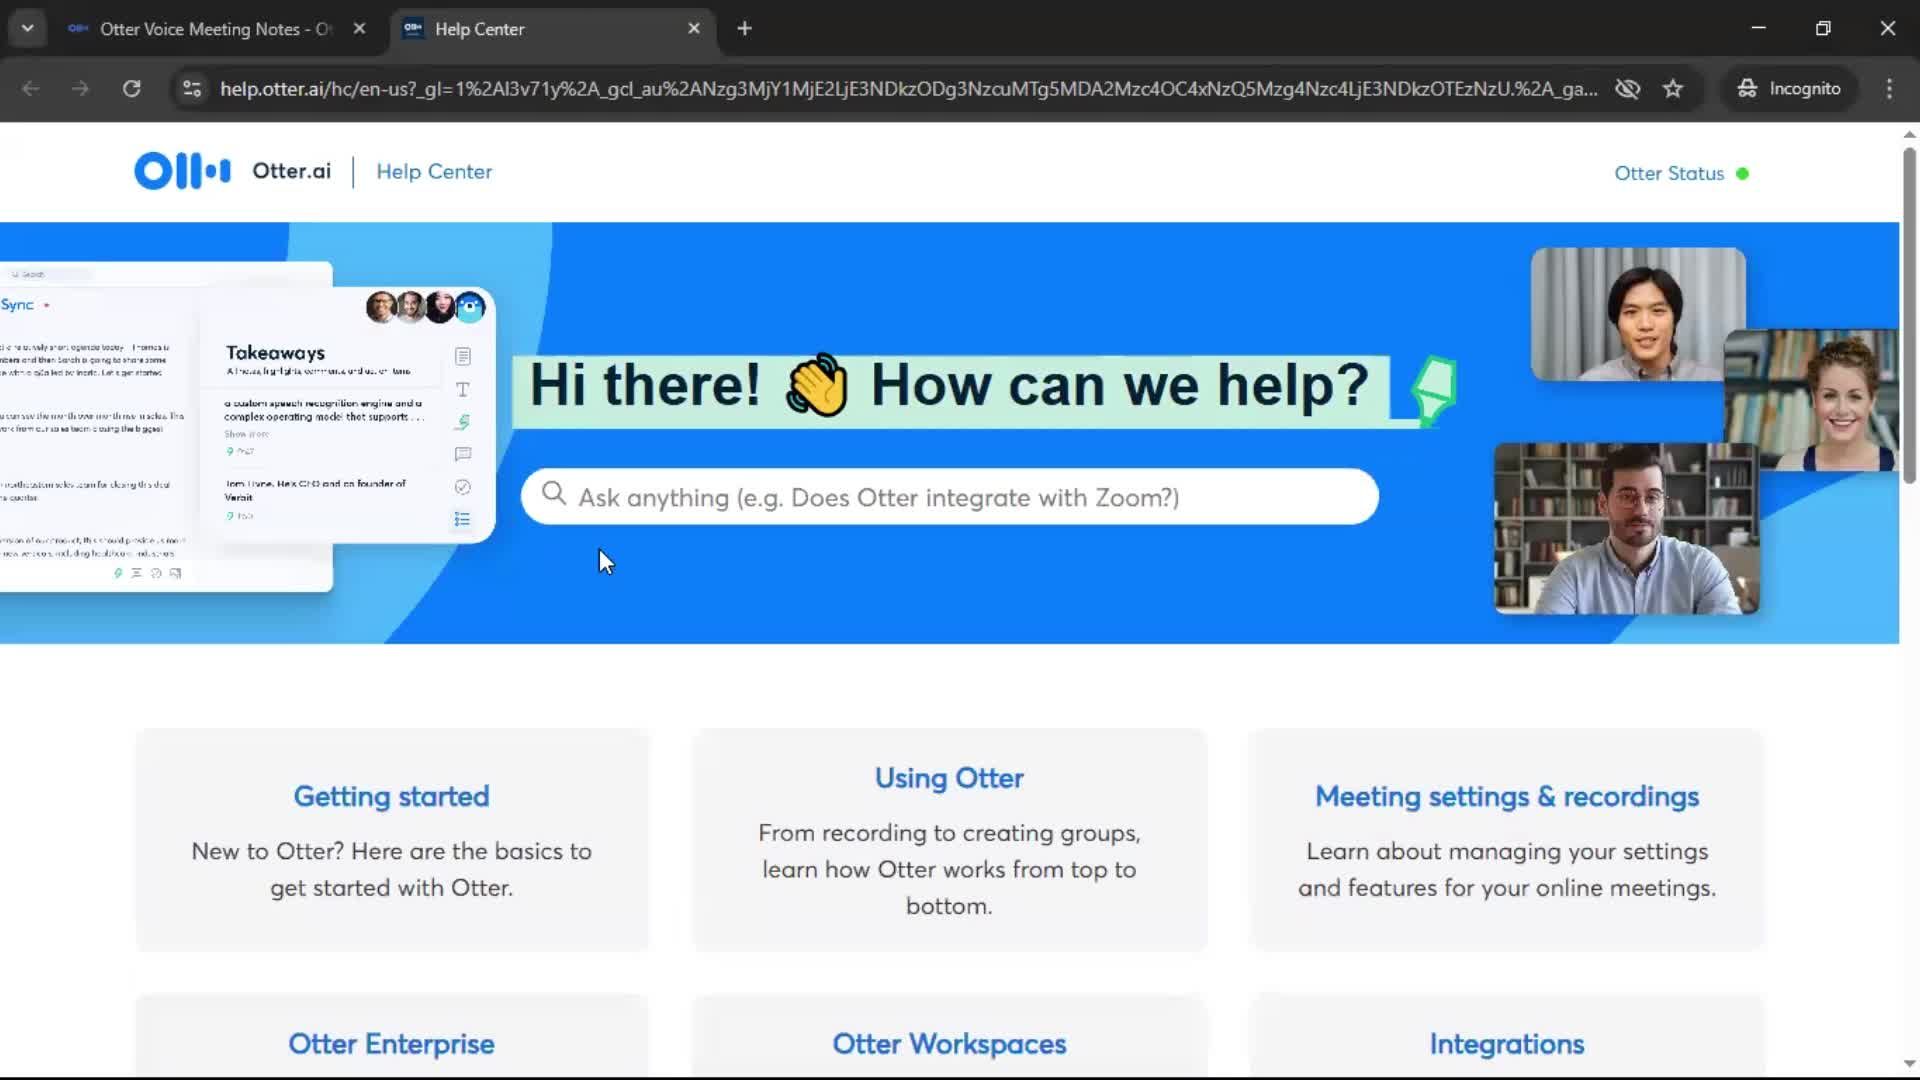This screenshot has width=1920, height=1080.
Task: Open site information icon in address bar
Action: tap(192, 88)
